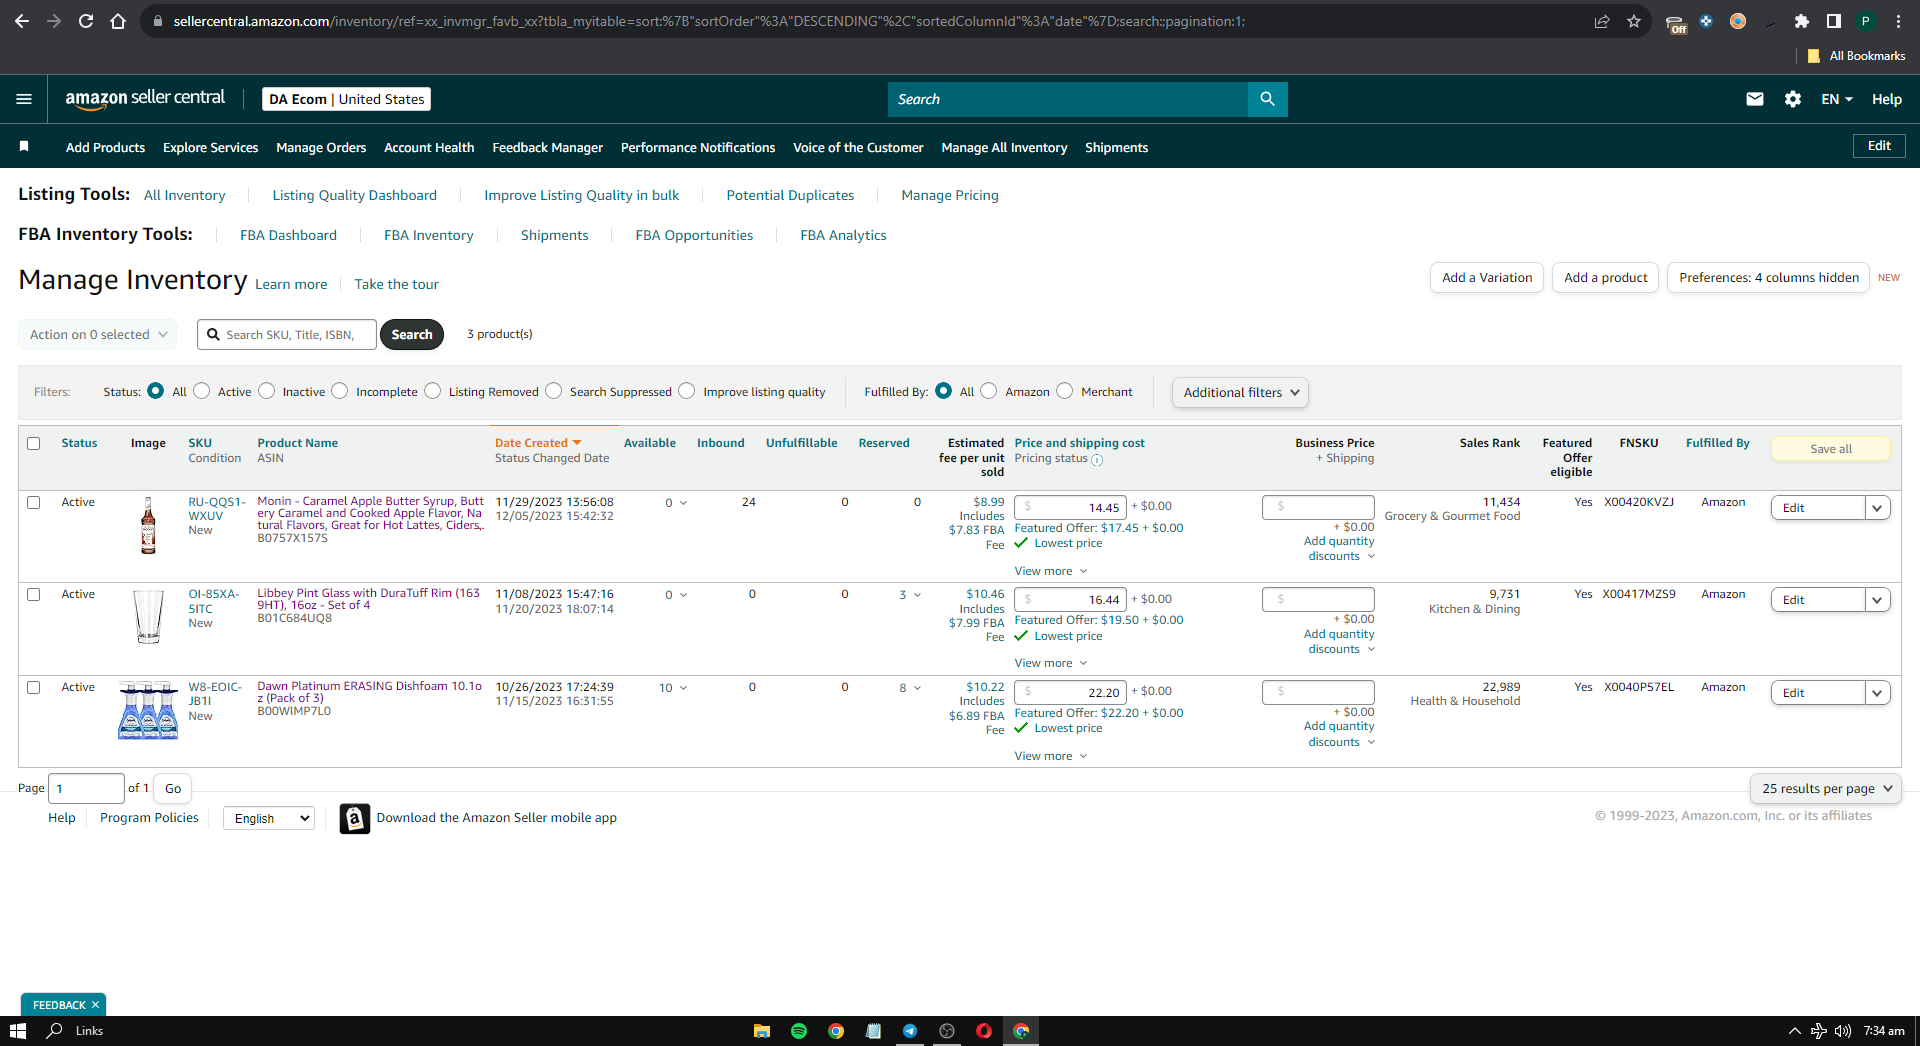Image resolution: width=1920 pixels, height=1046 pixels.
Task: Expand View more for the Libbey Pint Glass row
Action: 1050,663
